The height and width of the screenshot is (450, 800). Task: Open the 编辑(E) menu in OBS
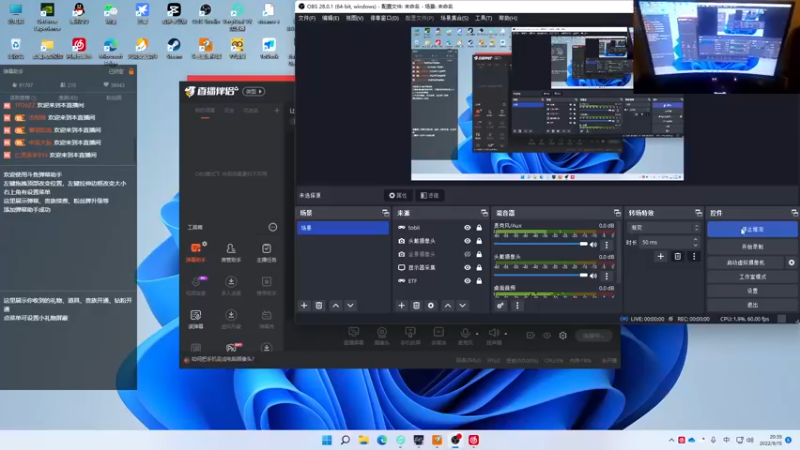[x=330, y=18]
